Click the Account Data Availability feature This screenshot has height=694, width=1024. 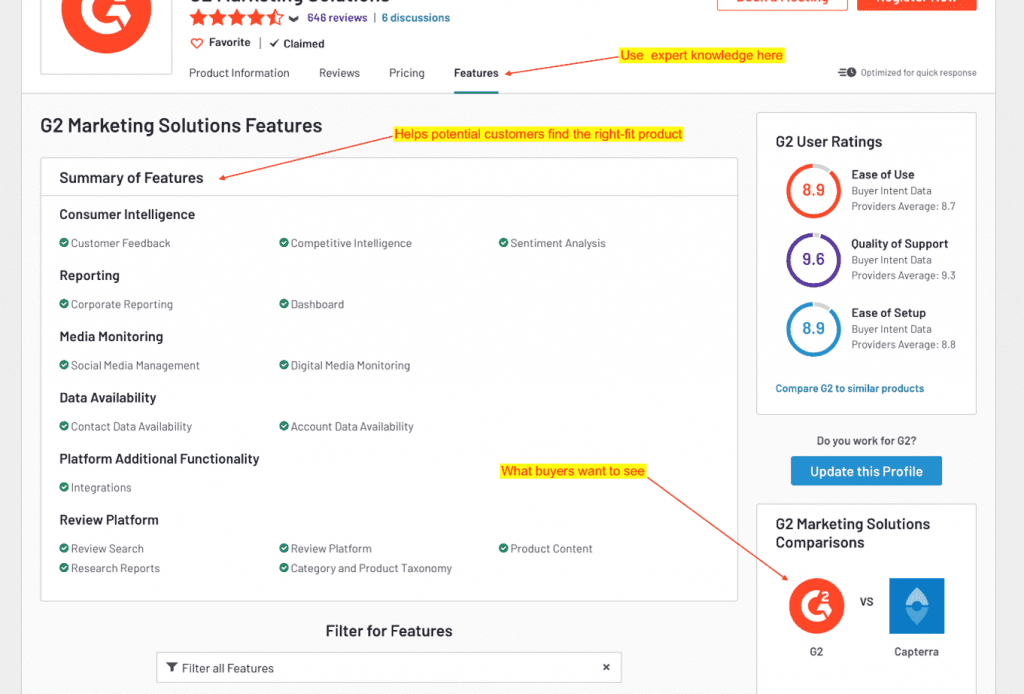(346, 426)
